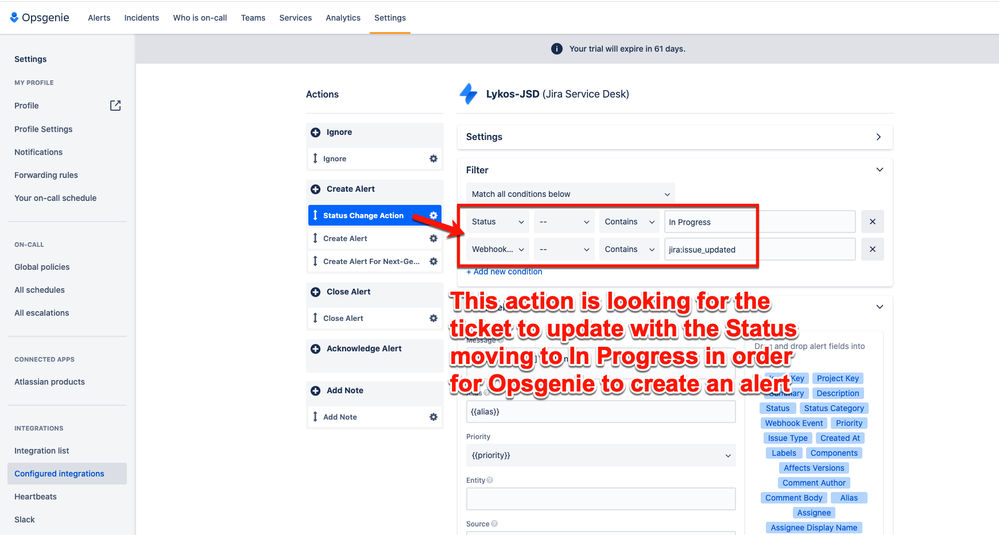Click Add new condition link
The width and height of the screenshot is (999, 535).
tap(505, 271)
